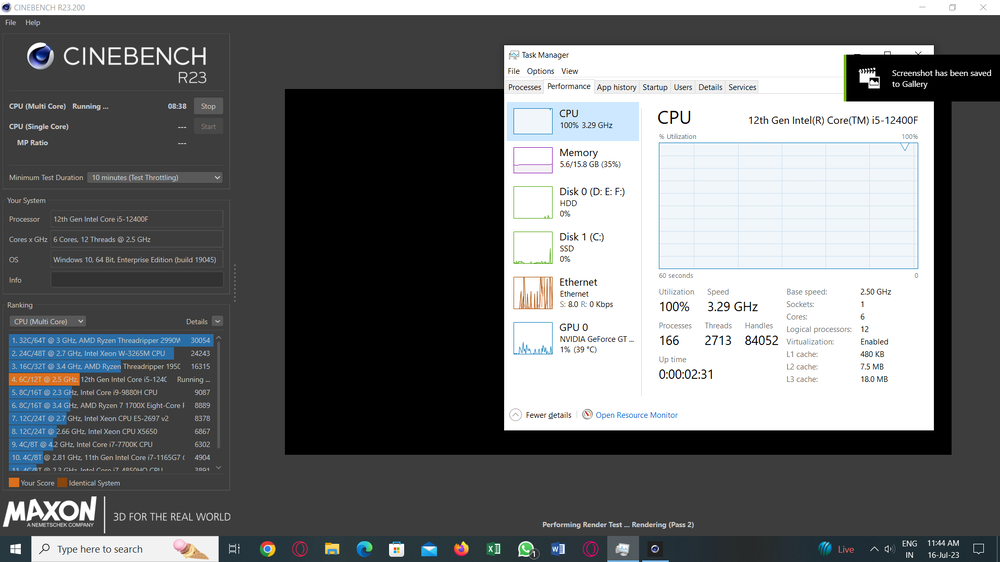The image size is (1000, 562).
Task: Click the Single Core Start button
Action: (x=208, y=126)
